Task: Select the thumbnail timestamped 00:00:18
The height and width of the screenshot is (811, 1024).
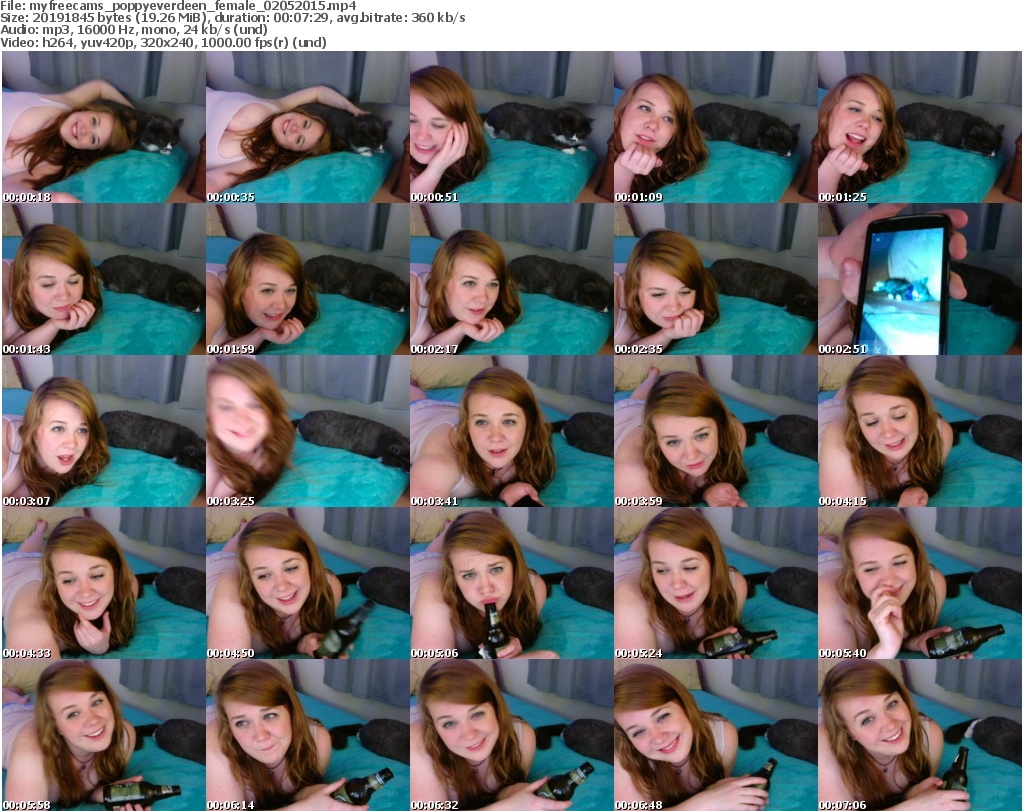Action: [104, 127]
